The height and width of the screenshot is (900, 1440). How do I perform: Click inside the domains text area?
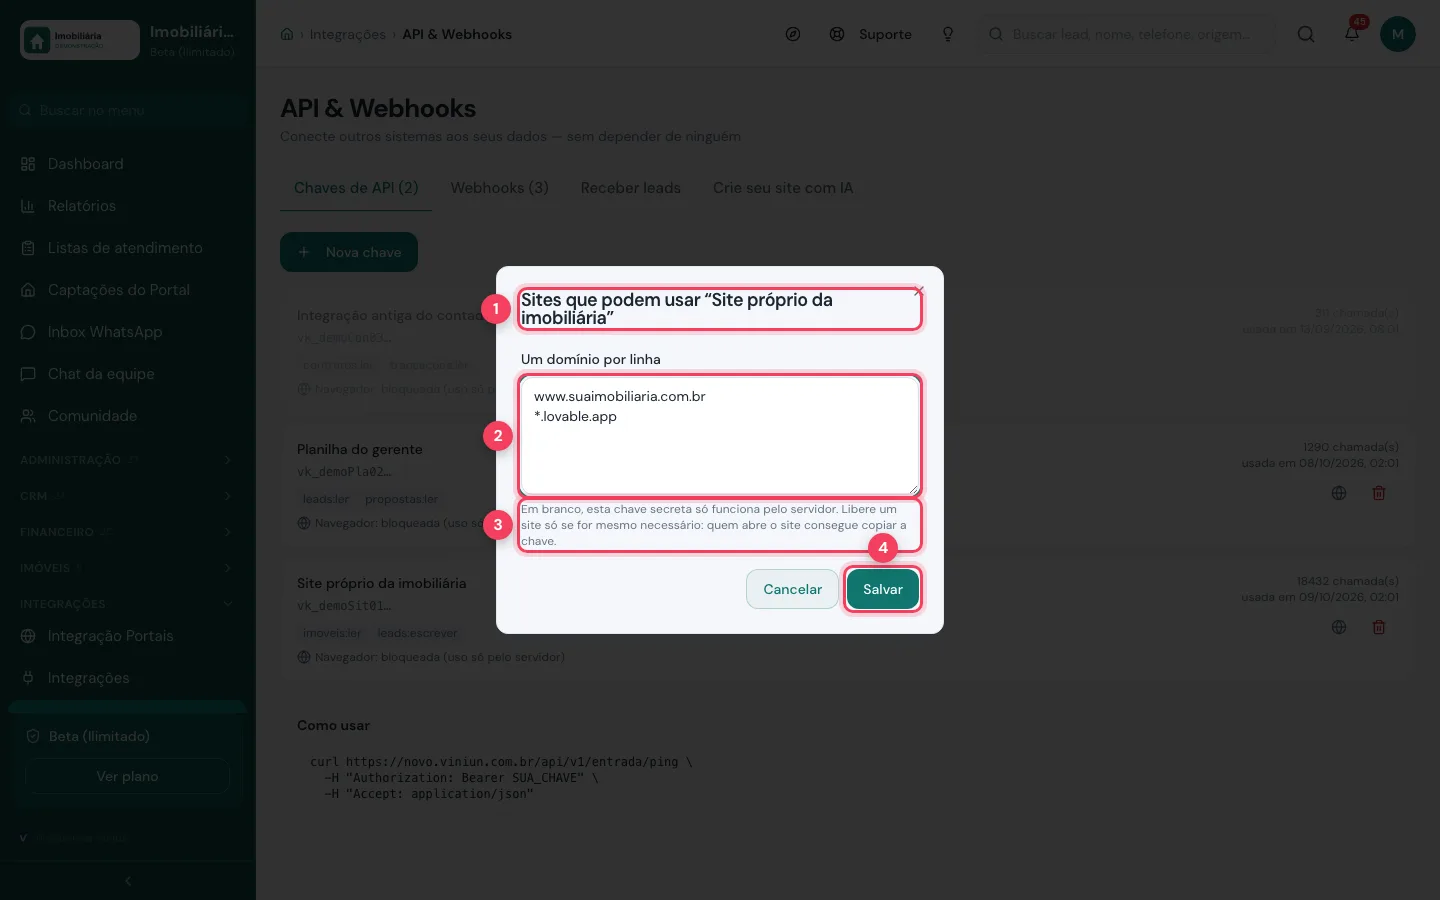[719, 435]
